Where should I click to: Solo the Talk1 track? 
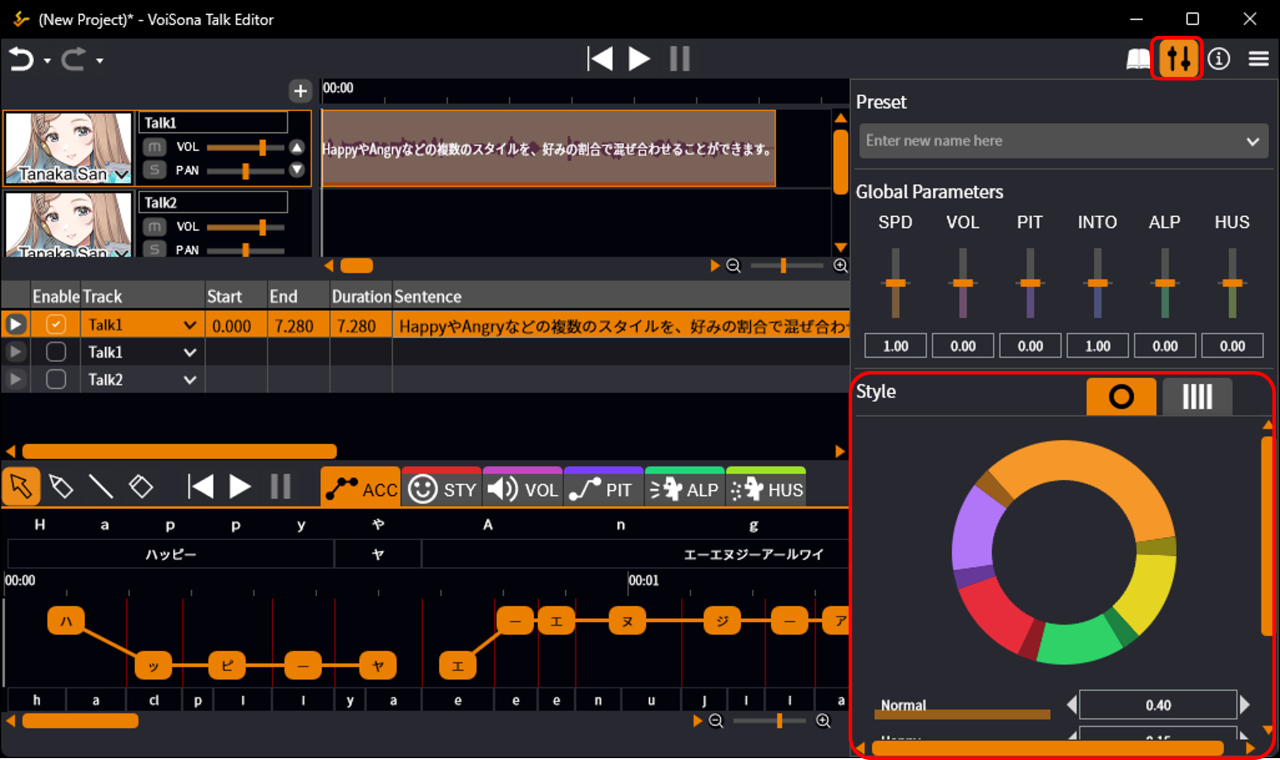pos(154,170)
